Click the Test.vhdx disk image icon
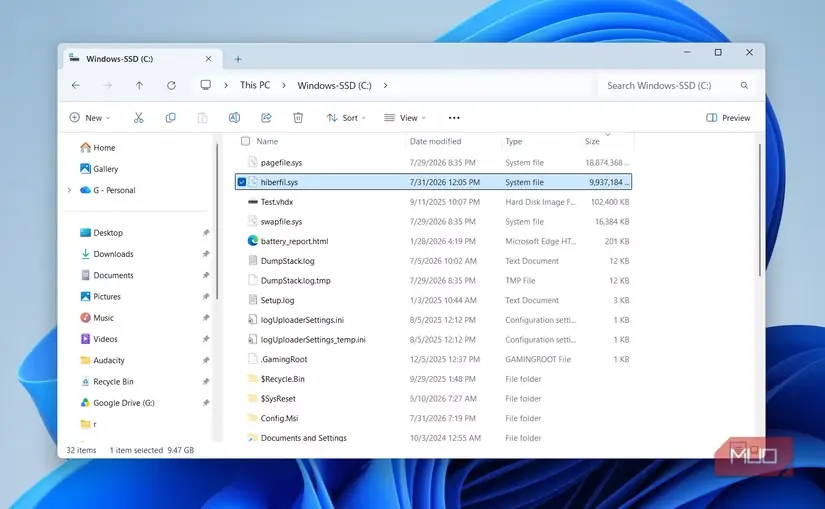 [x=253, y=202]
